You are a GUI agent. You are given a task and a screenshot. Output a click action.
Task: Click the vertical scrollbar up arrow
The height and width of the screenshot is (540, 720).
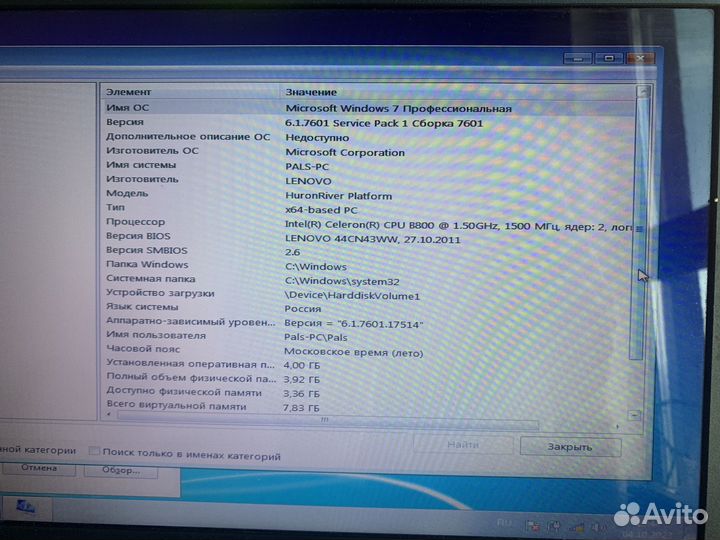(x=643, y=91)
